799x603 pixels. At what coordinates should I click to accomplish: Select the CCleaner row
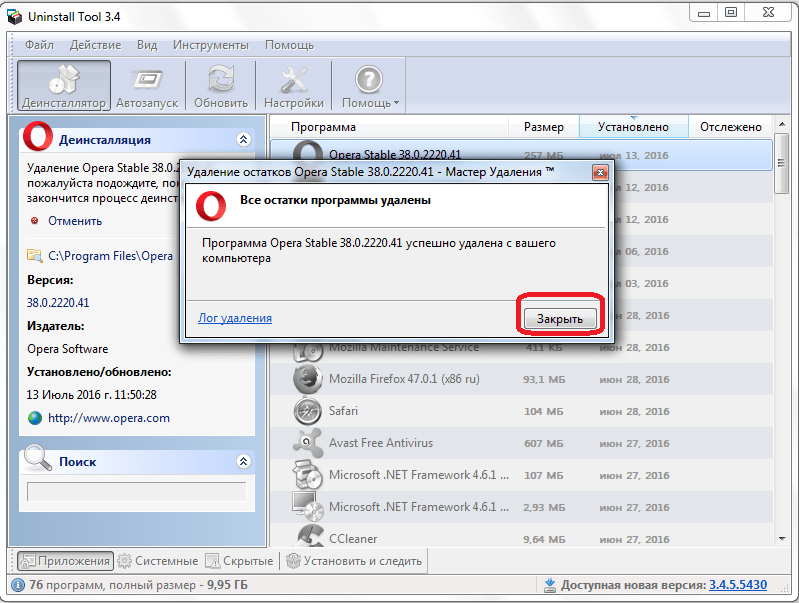521,536
